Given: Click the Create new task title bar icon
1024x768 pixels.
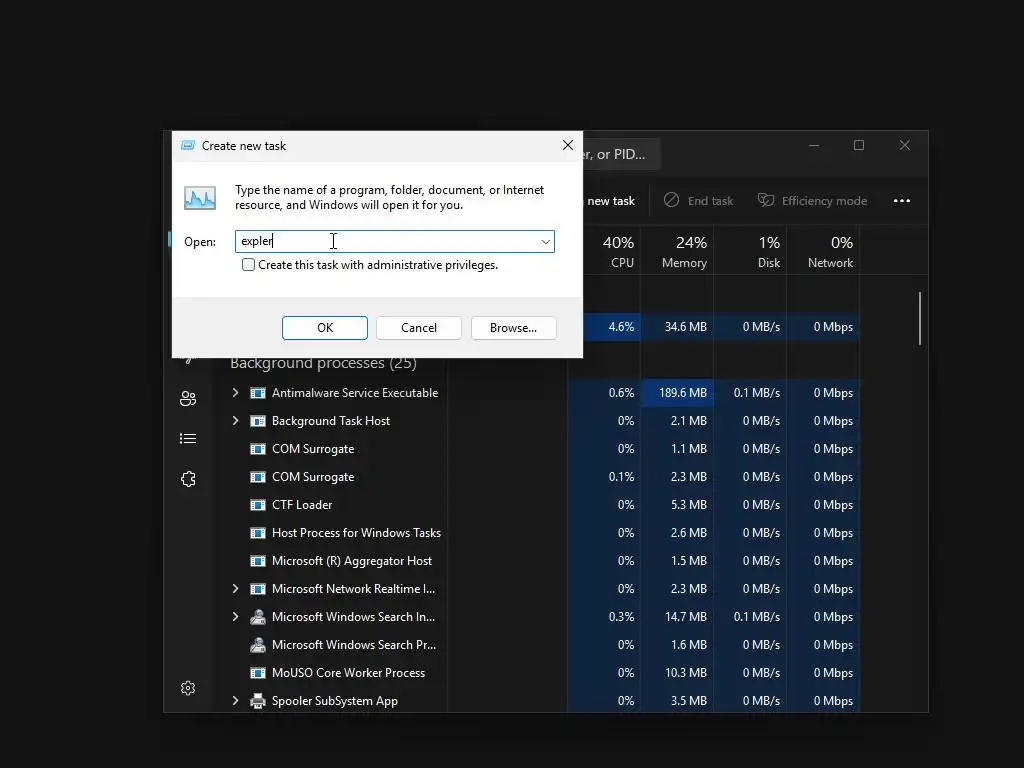Looking at the screenshot, I should coord(187,146).
